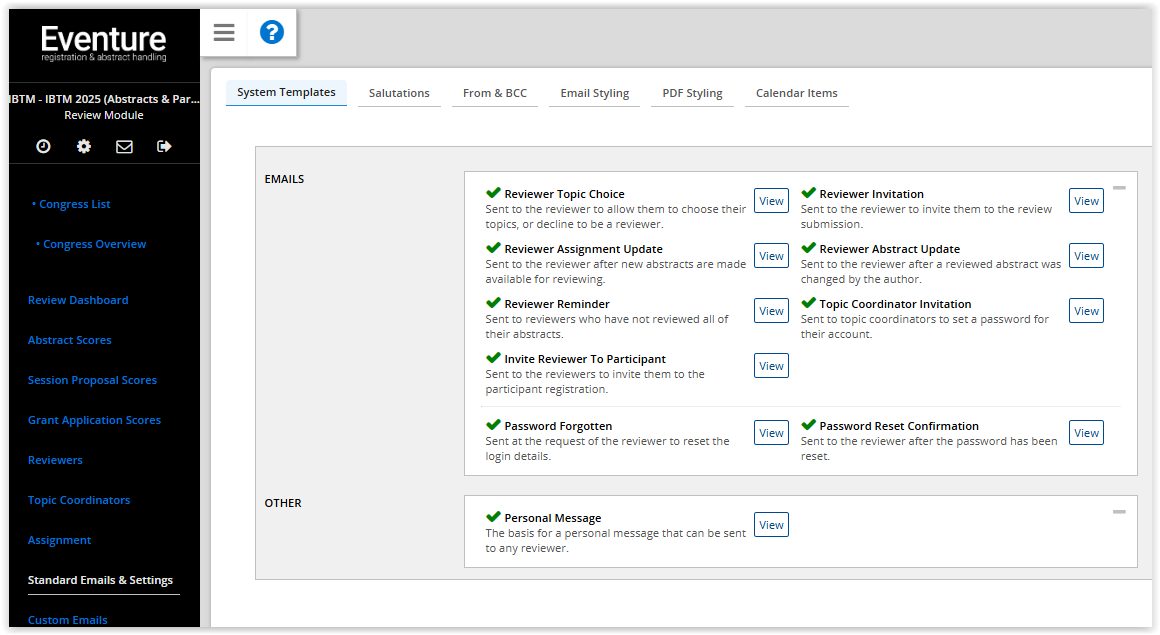Click the Review Module label

click(x=104, y=115)
